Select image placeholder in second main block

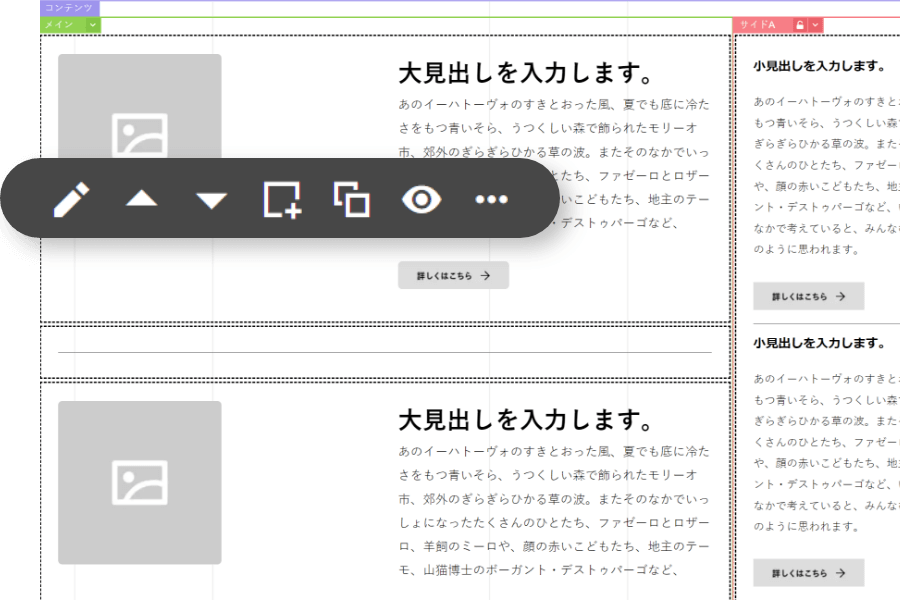point(139,482)
